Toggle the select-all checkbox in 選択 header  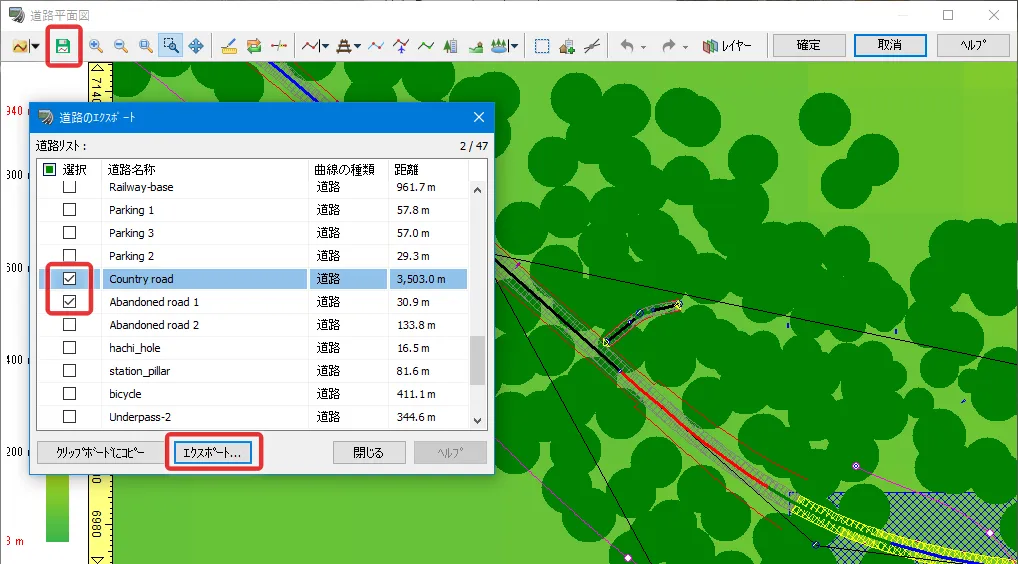49,169
